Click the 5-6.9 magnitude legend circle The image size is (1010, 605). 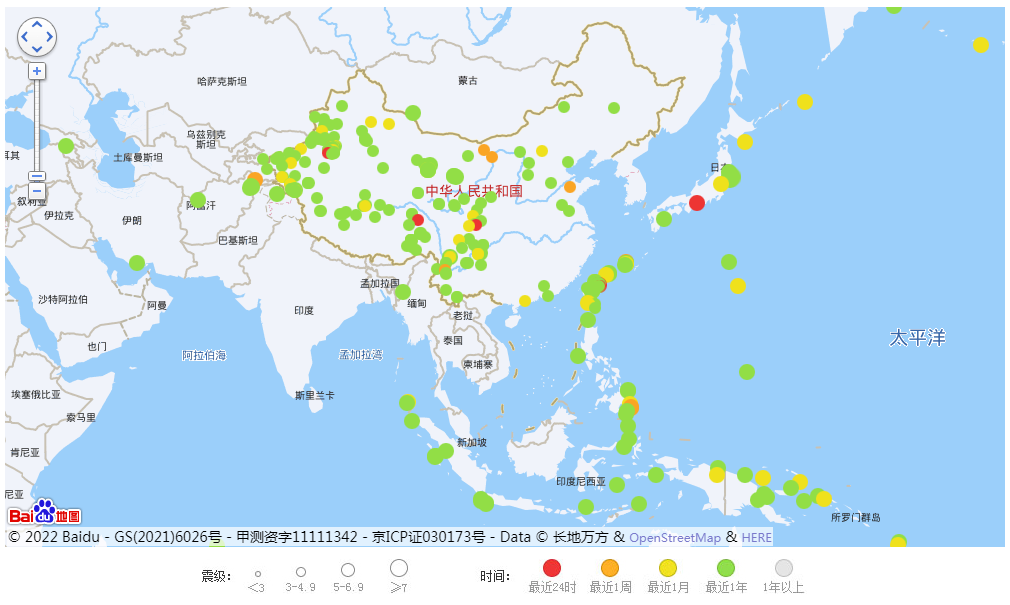coord(348,570)
